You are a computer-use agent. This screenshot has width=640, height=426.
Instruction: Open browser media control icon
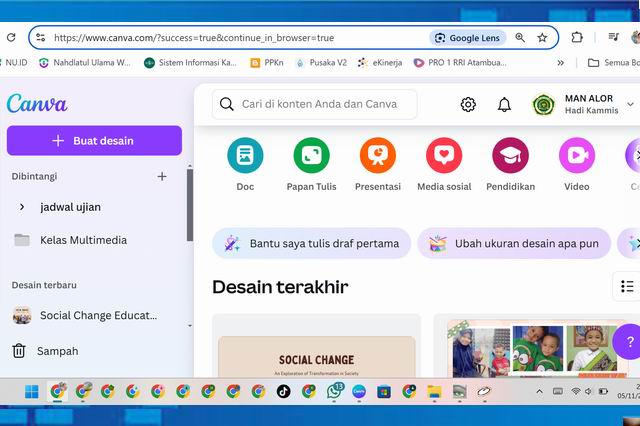click(613, 37)
